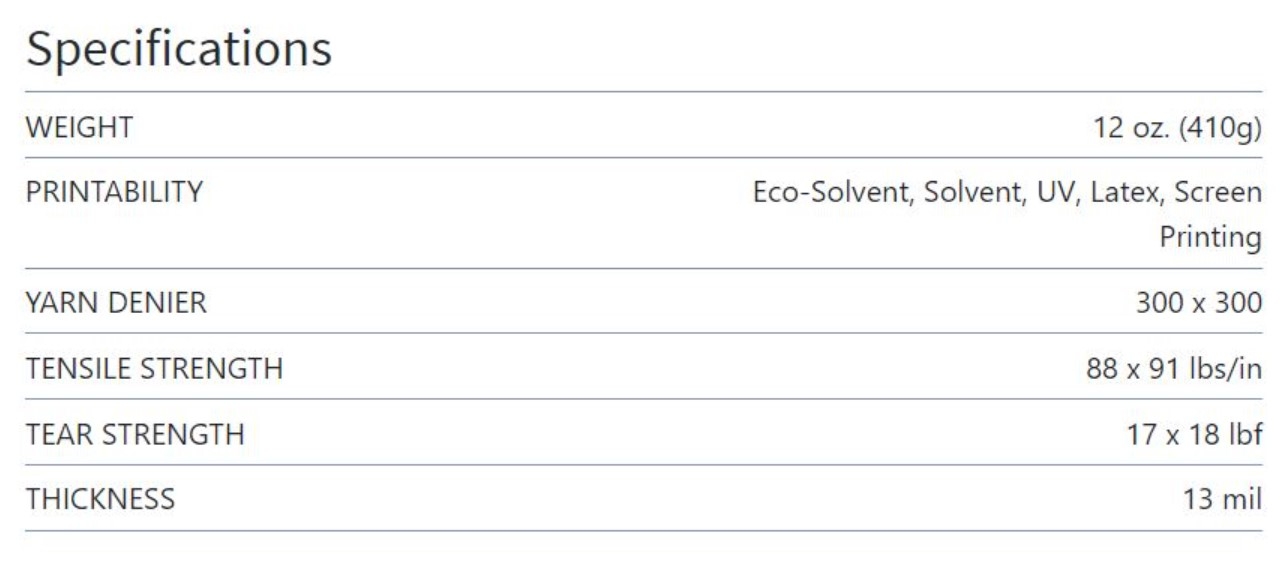Click the Printing word on second line
Viewport: 1288px width, 571px height.
pyautogui.click(x=1211, y=238)
